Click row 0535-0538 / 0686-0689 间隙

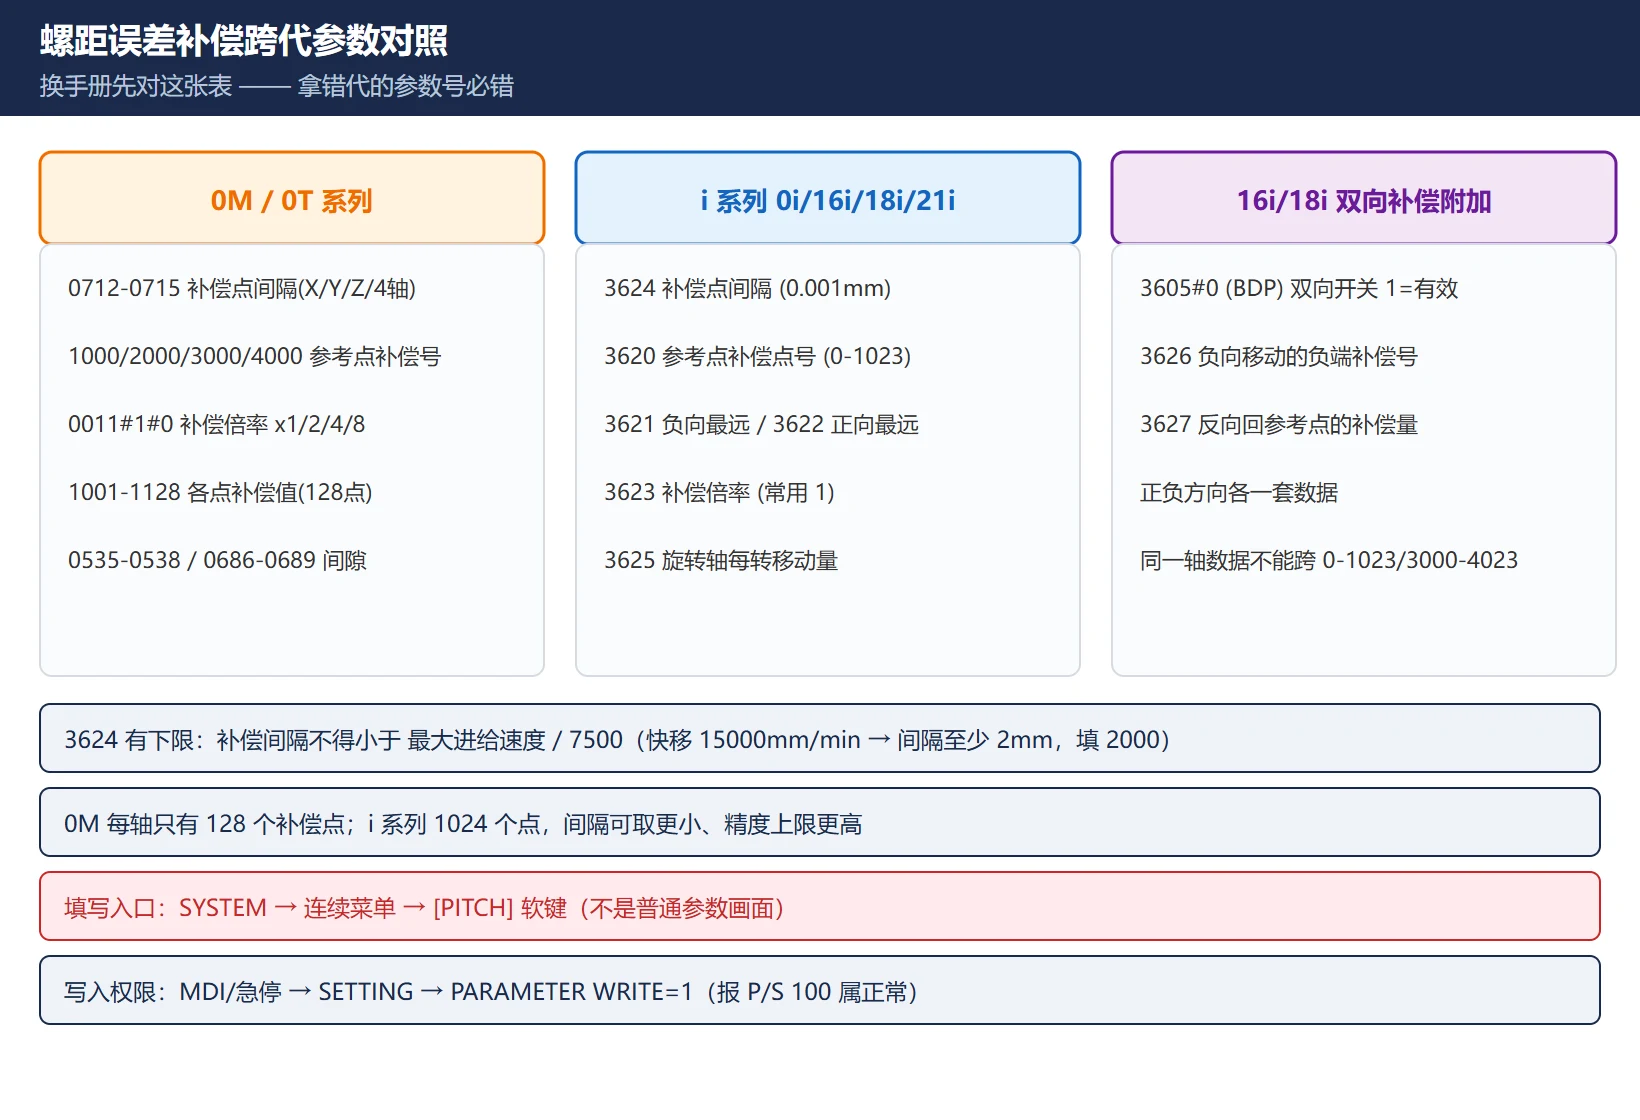[x=218, y=561]
